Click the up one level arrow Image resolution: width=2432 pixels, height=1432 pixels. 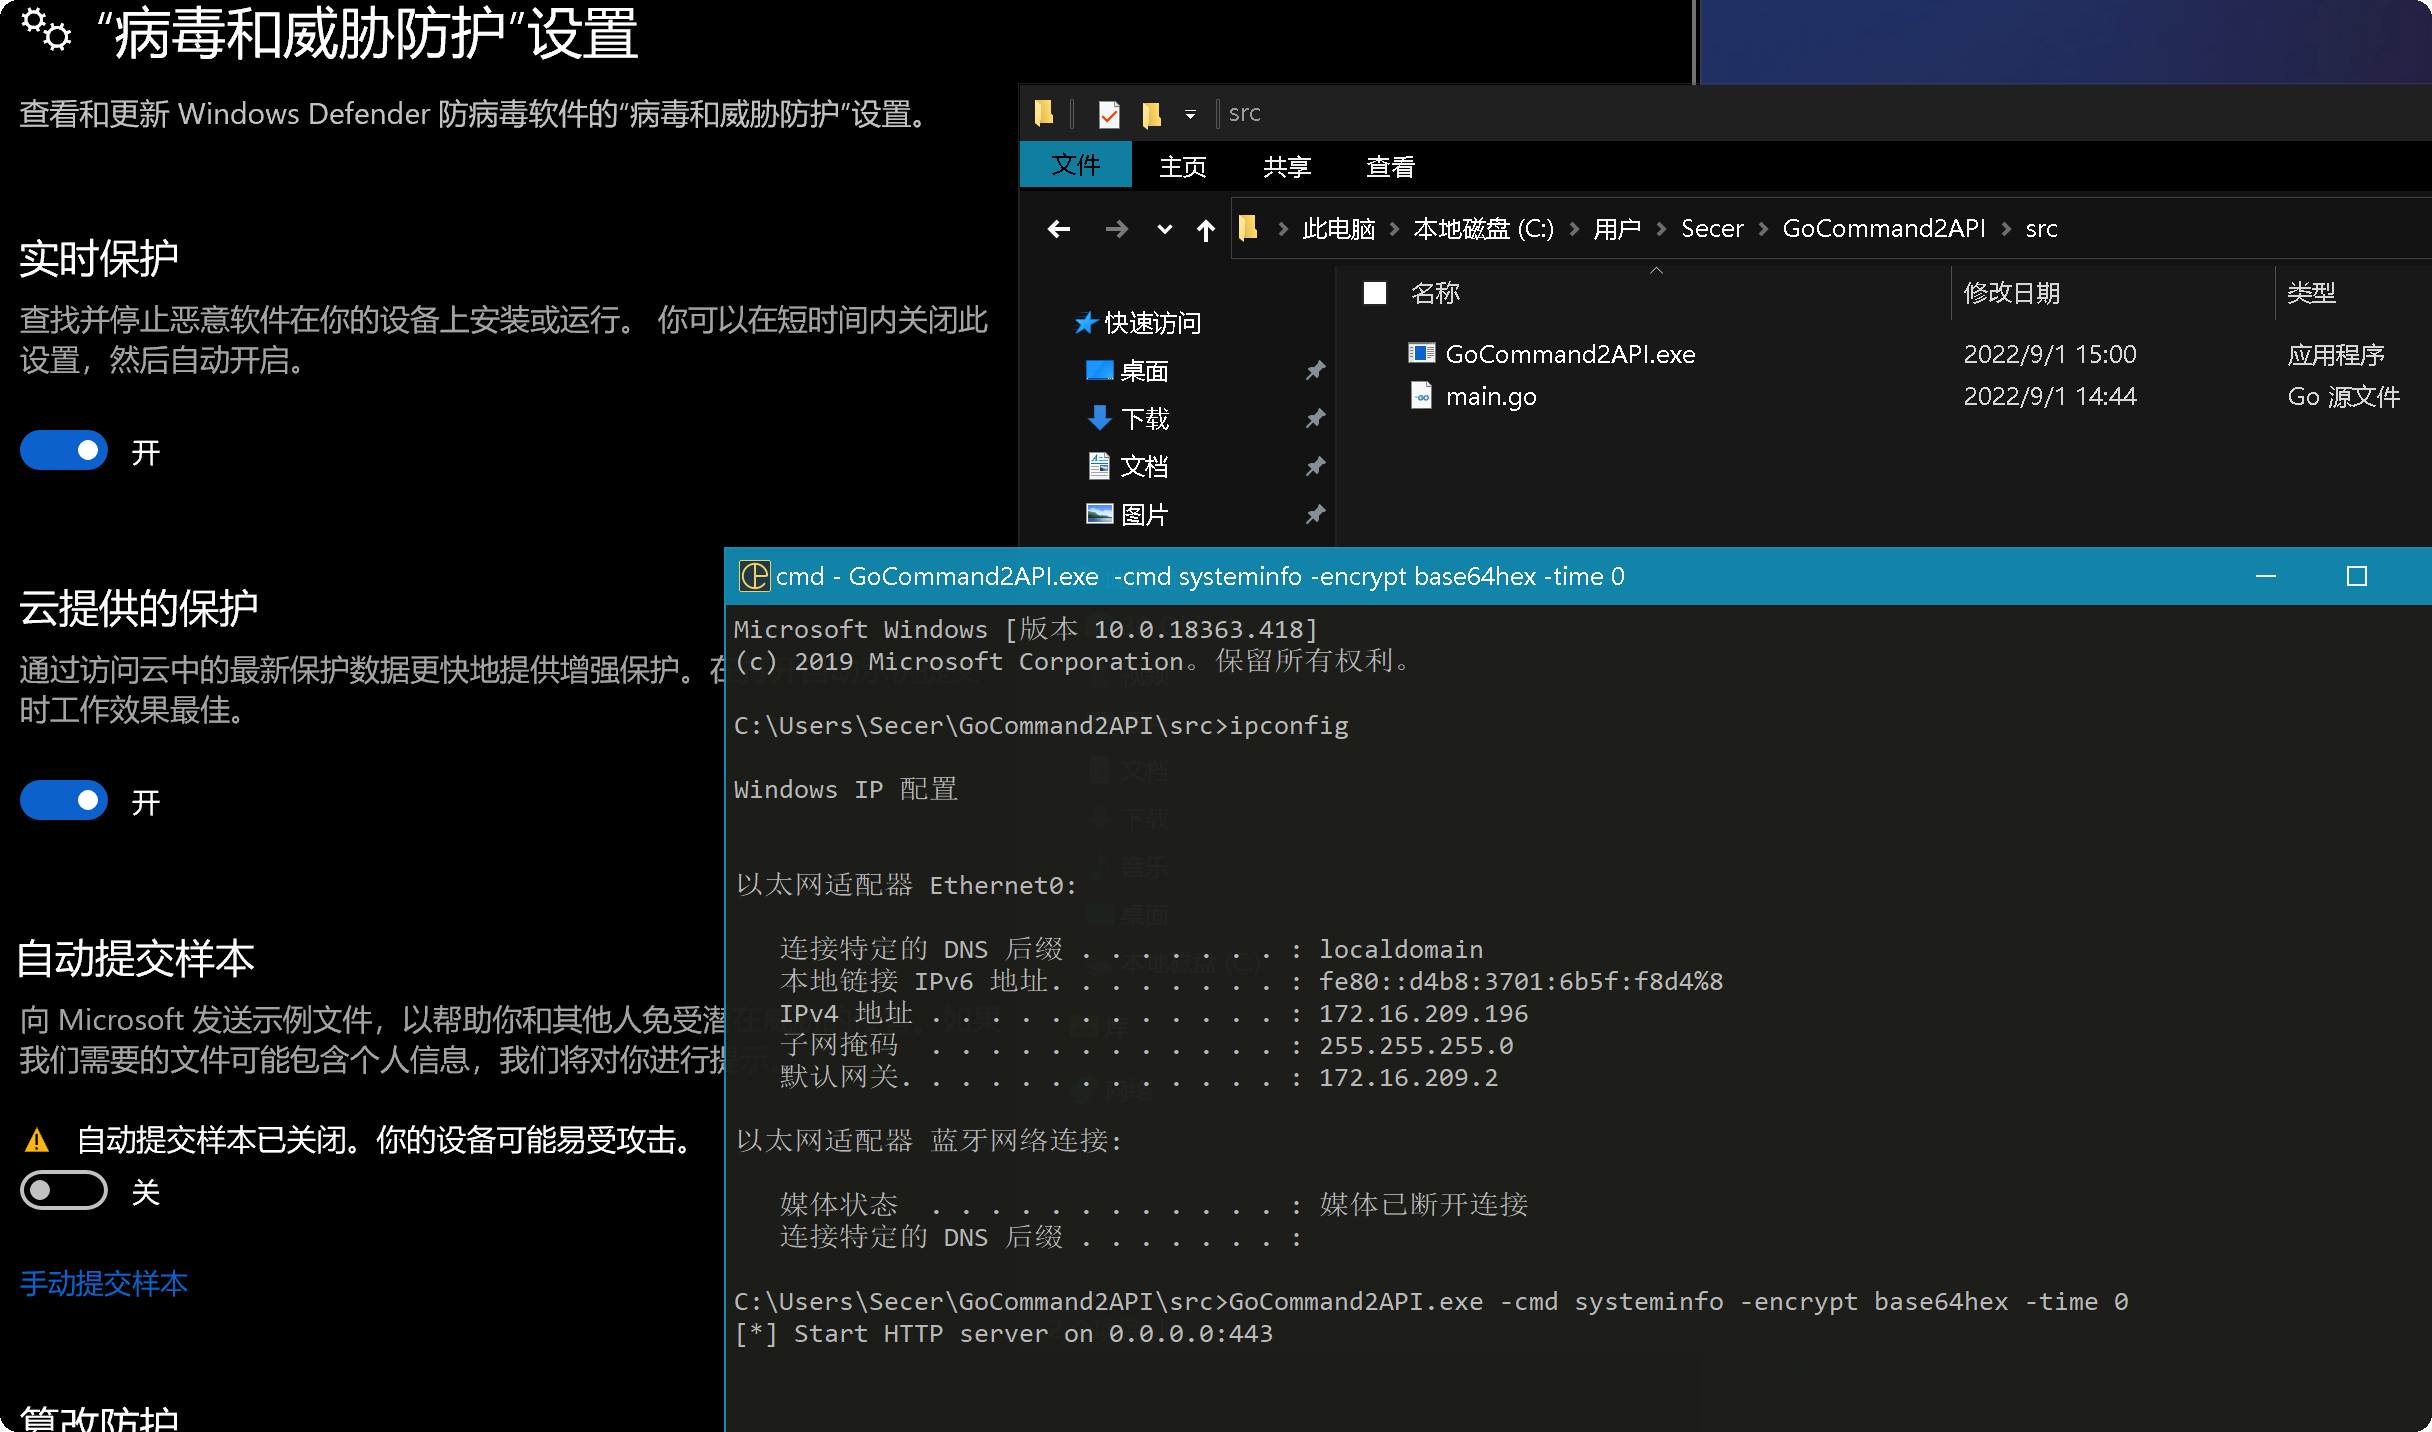[1206, 230]
